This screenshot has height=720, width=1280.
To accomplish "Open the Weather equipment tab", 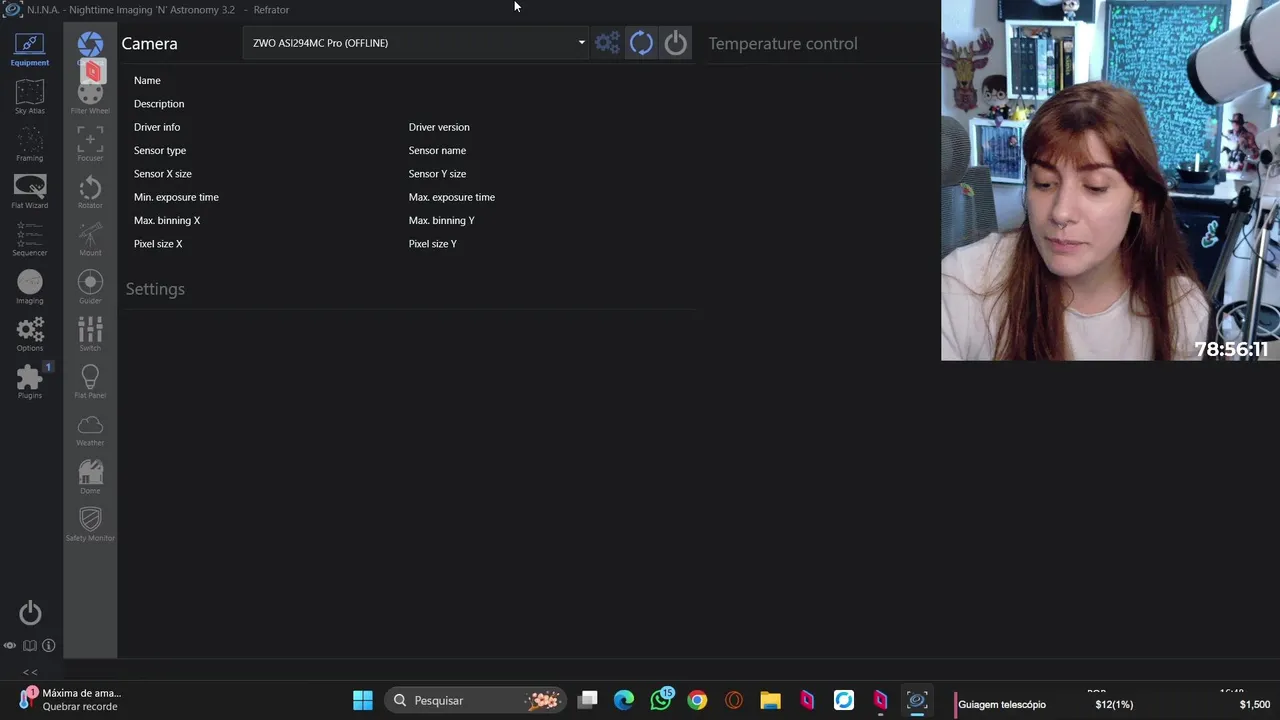I will [x=90, y=430].
